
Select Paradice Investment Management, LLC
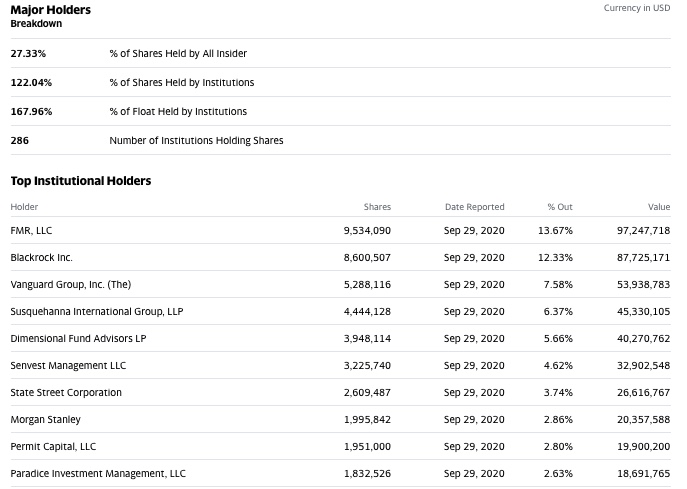tap(98, 474)
